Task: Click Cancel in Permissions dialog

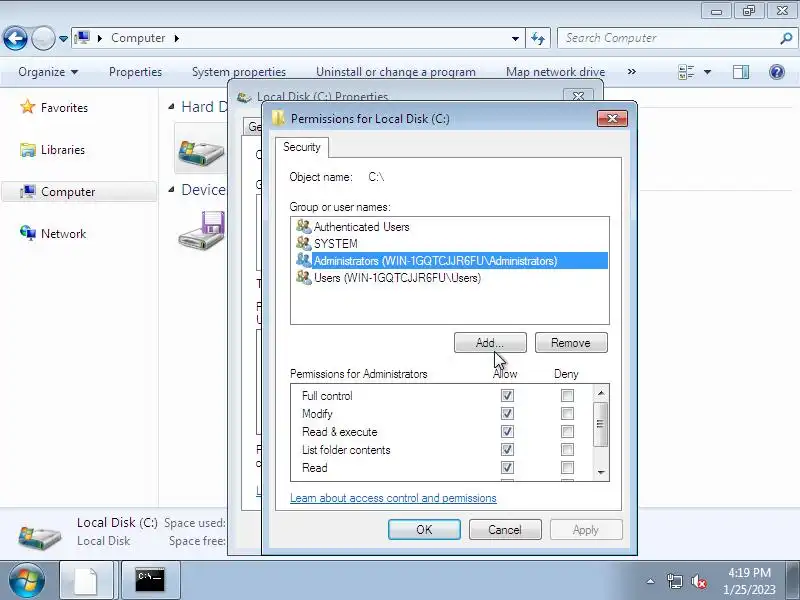Action: click(x=505, y=530)
